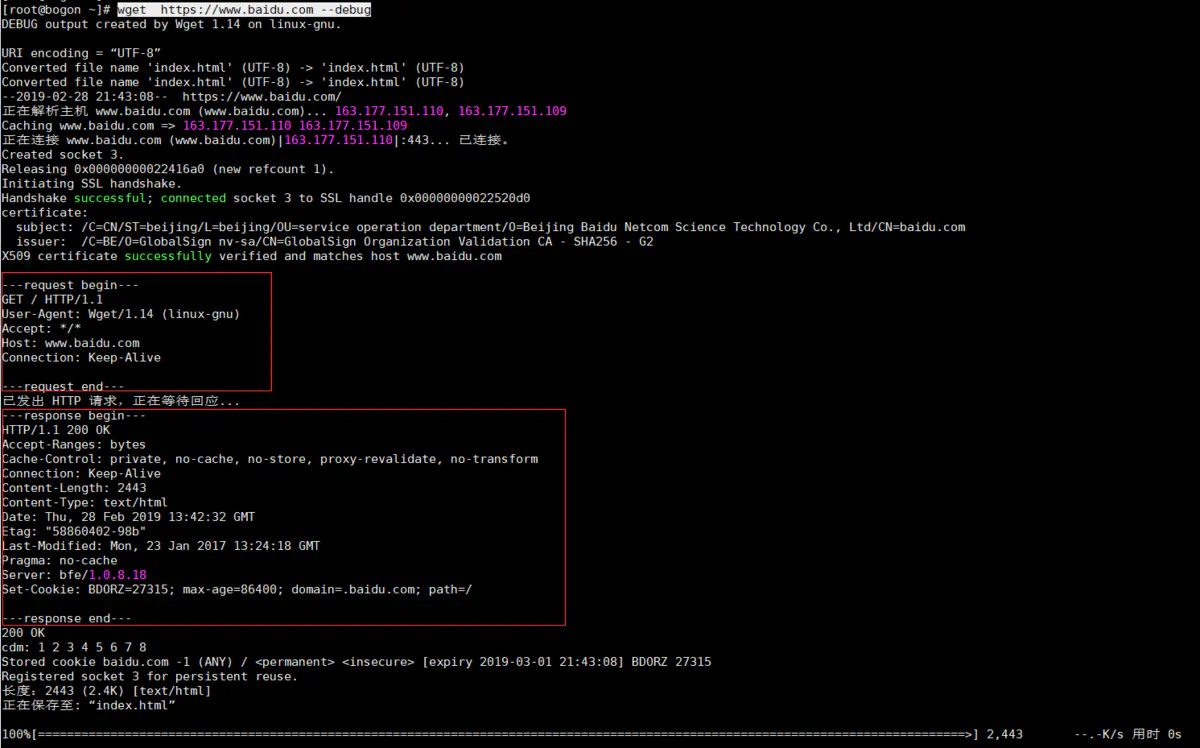This screenshot has width=1200, height=748.
Task: Click the '---response end---' marker
Action: pos(67,619)
